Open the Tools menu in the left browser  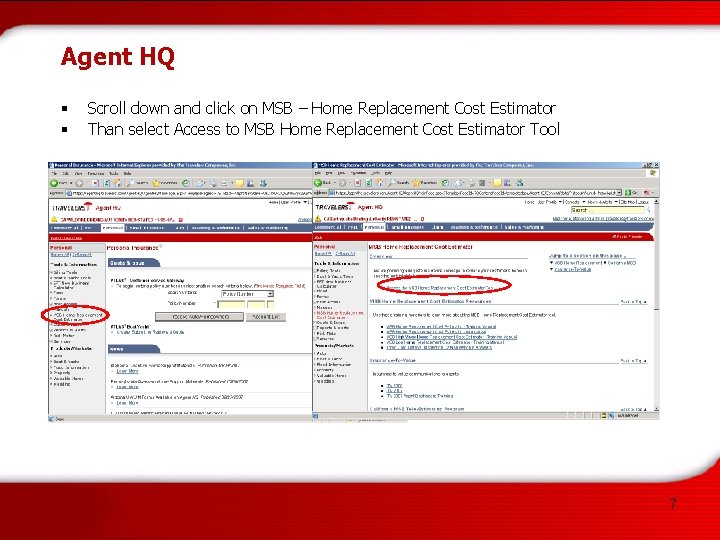pos(113,174)
